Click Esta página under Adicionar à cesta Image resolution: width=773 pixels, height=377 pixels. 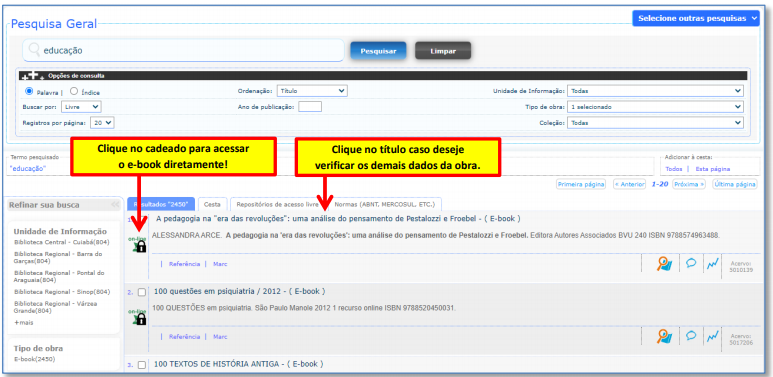[712, 169]
